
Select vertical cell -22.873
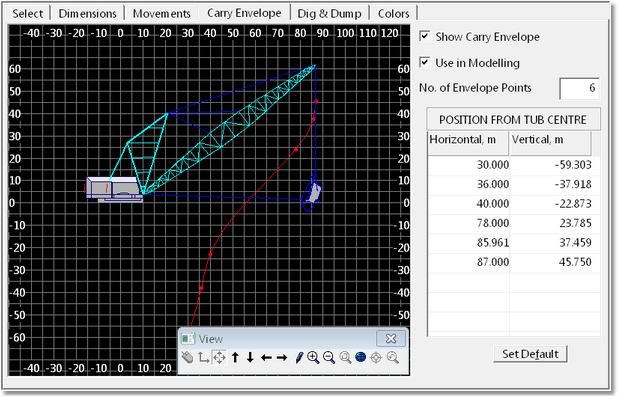(x=555, y=204)
